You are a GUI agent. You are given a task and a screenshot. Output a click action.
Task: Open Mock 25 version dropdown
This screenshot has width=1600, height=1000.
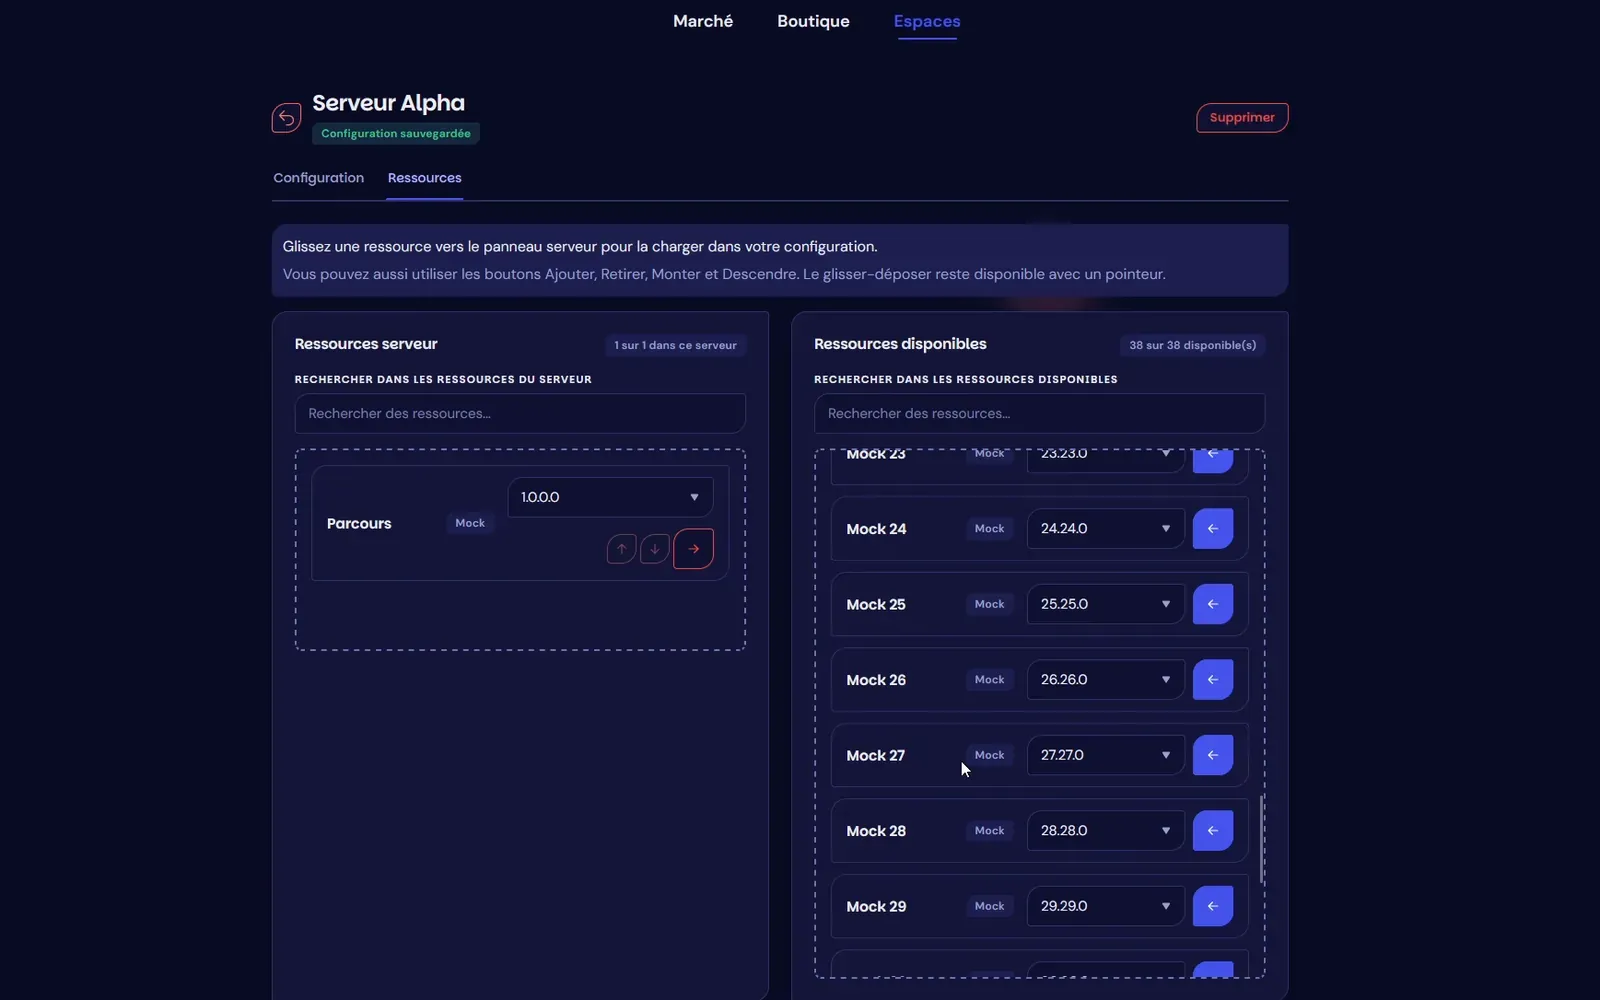coord(1105,604)
